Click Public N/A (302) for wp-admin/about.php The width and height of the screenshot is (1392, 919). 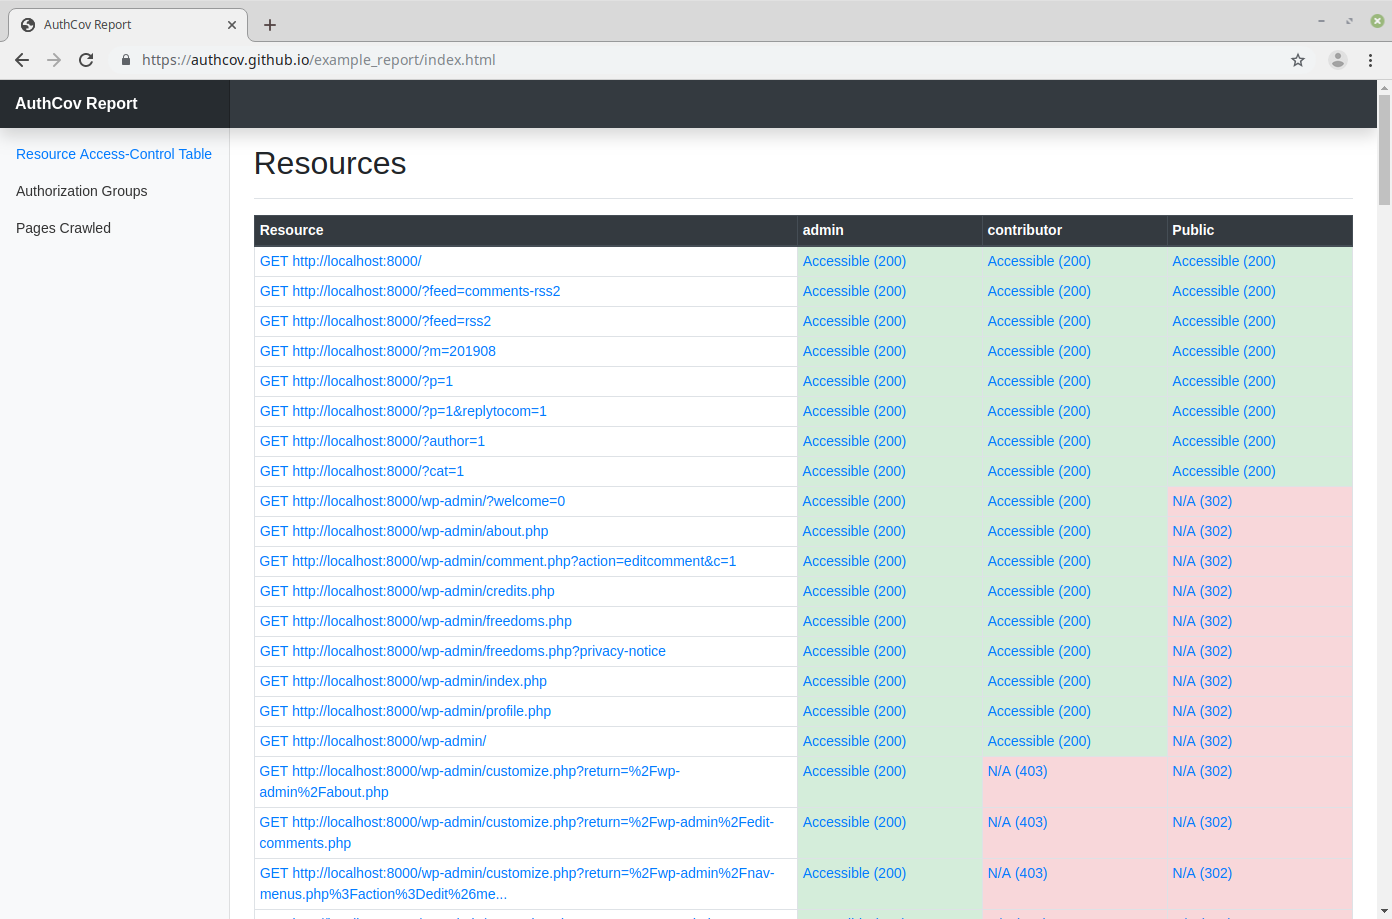pos(1202,531)
